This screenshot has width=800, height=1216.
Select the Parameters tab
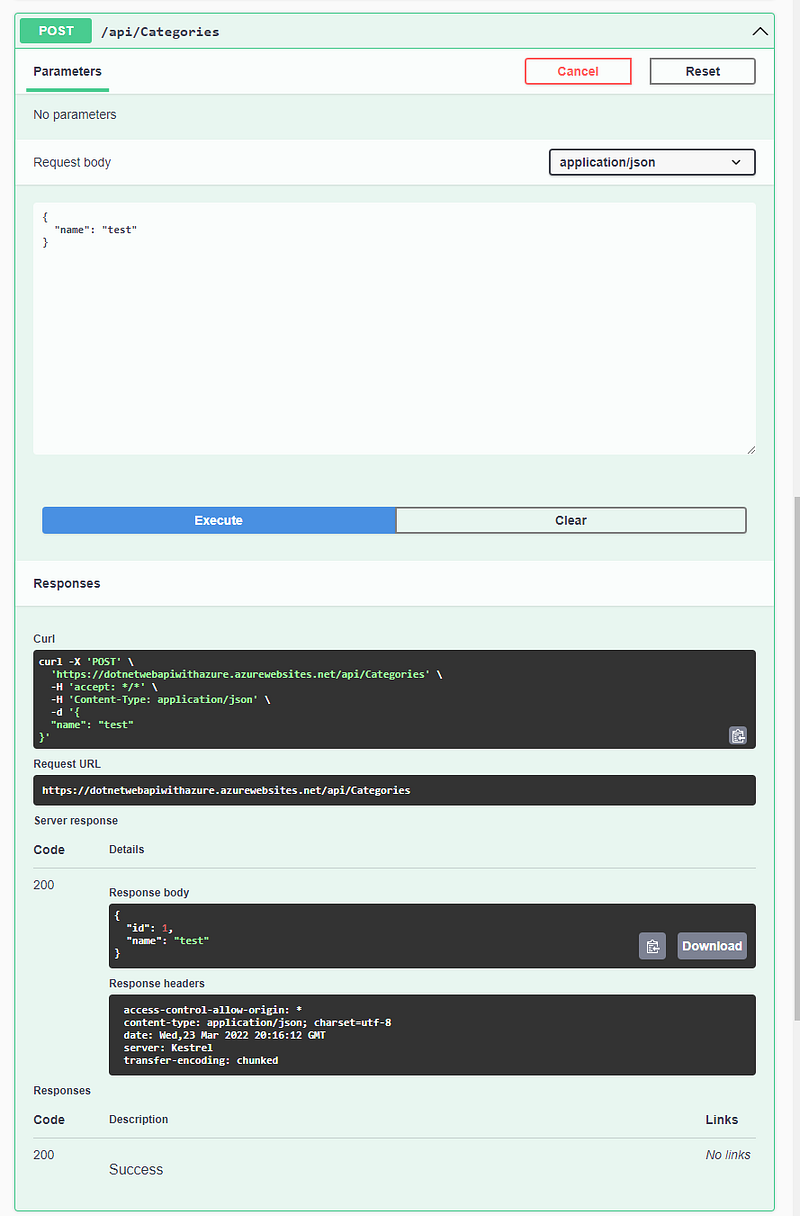pos(67,72)
